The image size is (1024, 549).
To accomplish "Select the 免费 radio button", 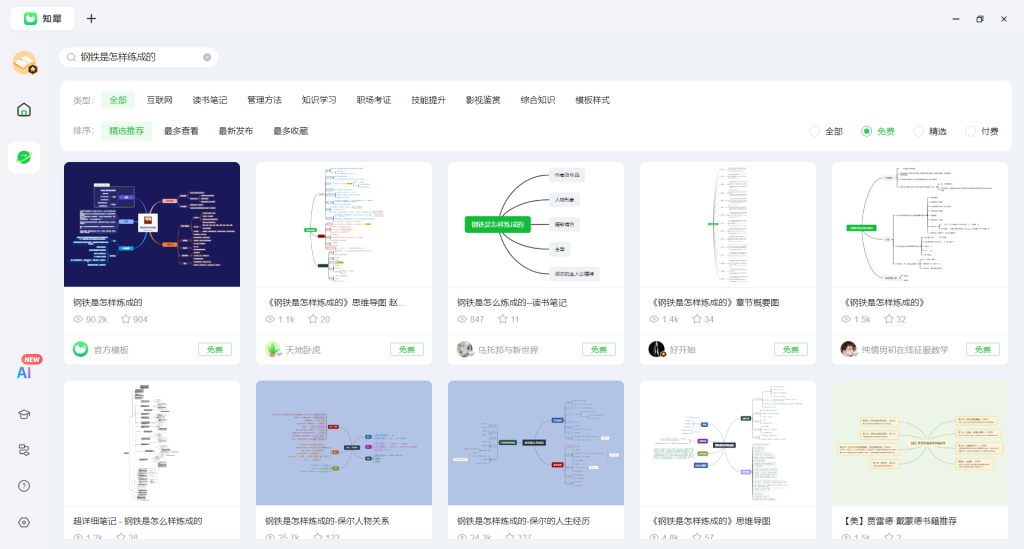I will (866, 131).
